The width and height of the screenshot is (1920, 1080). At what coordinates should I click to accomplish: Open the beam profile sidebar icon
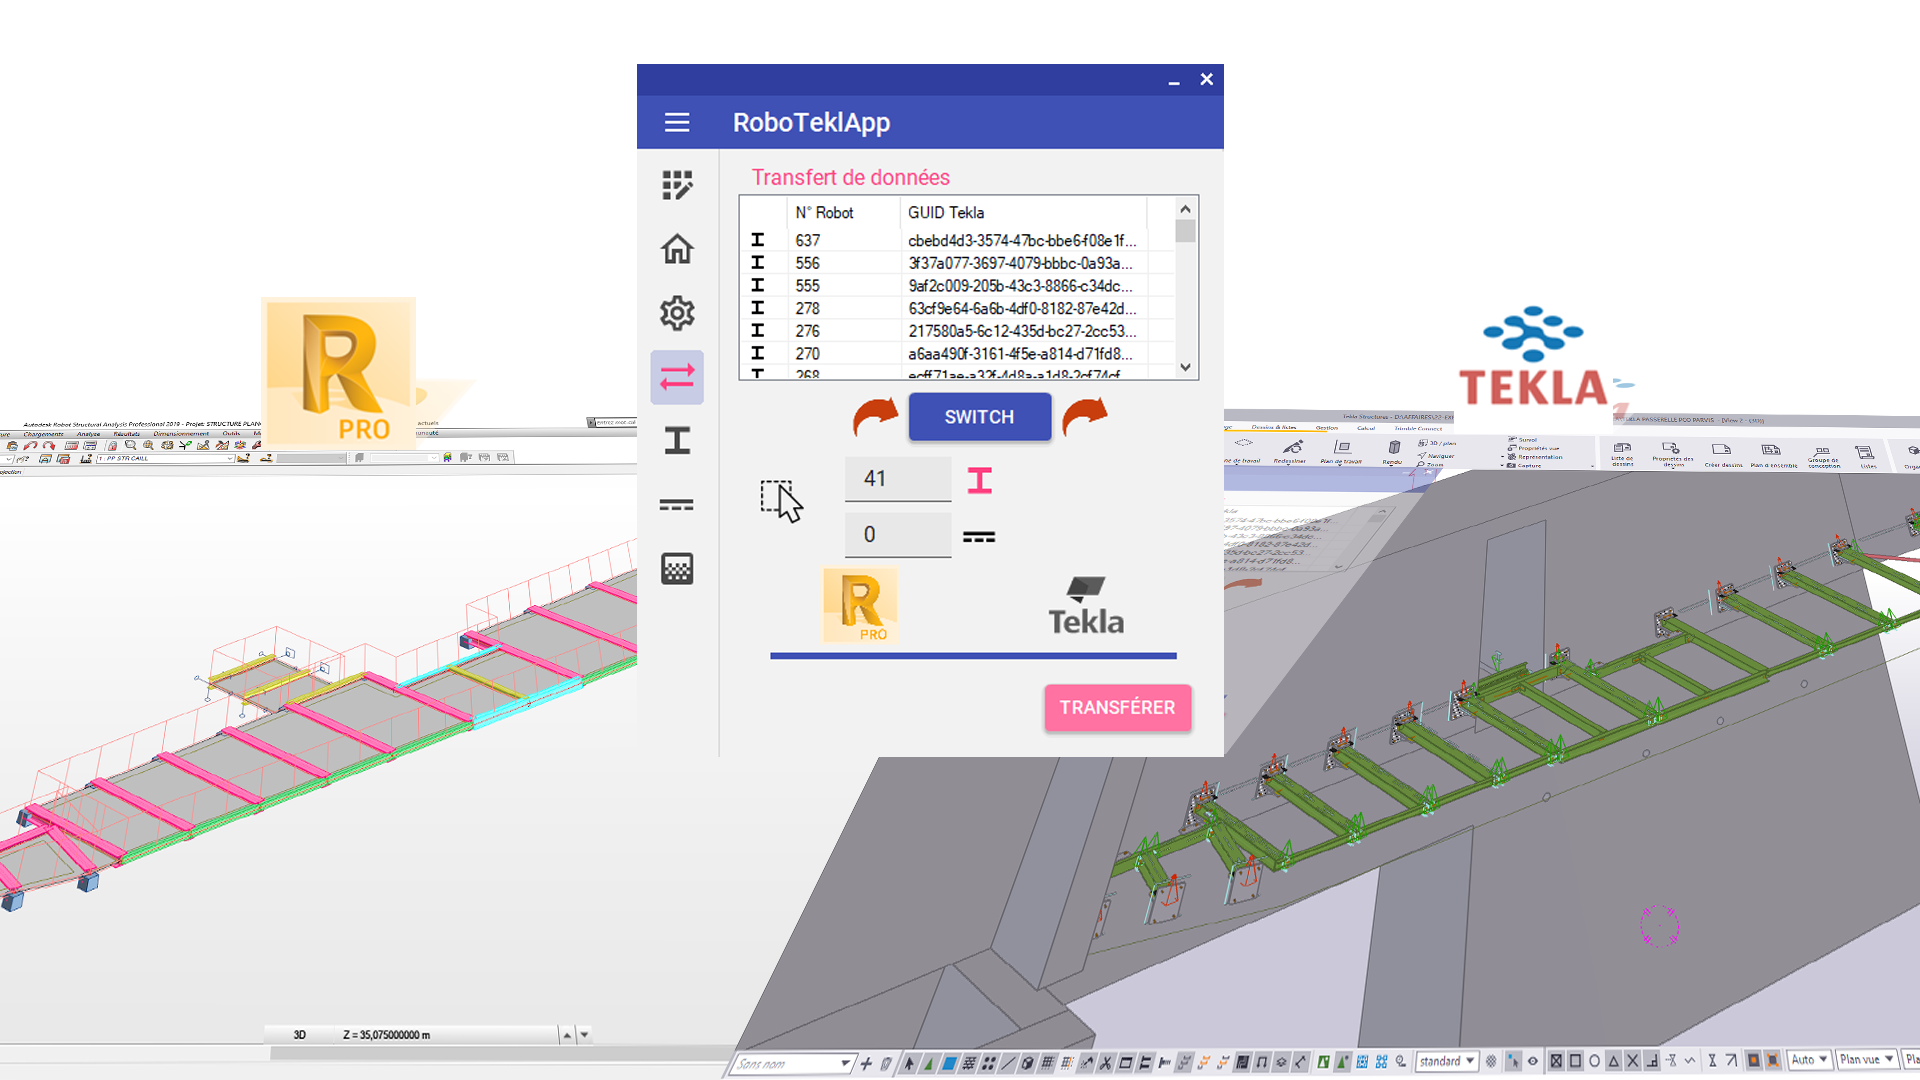(x=677, y=441)
